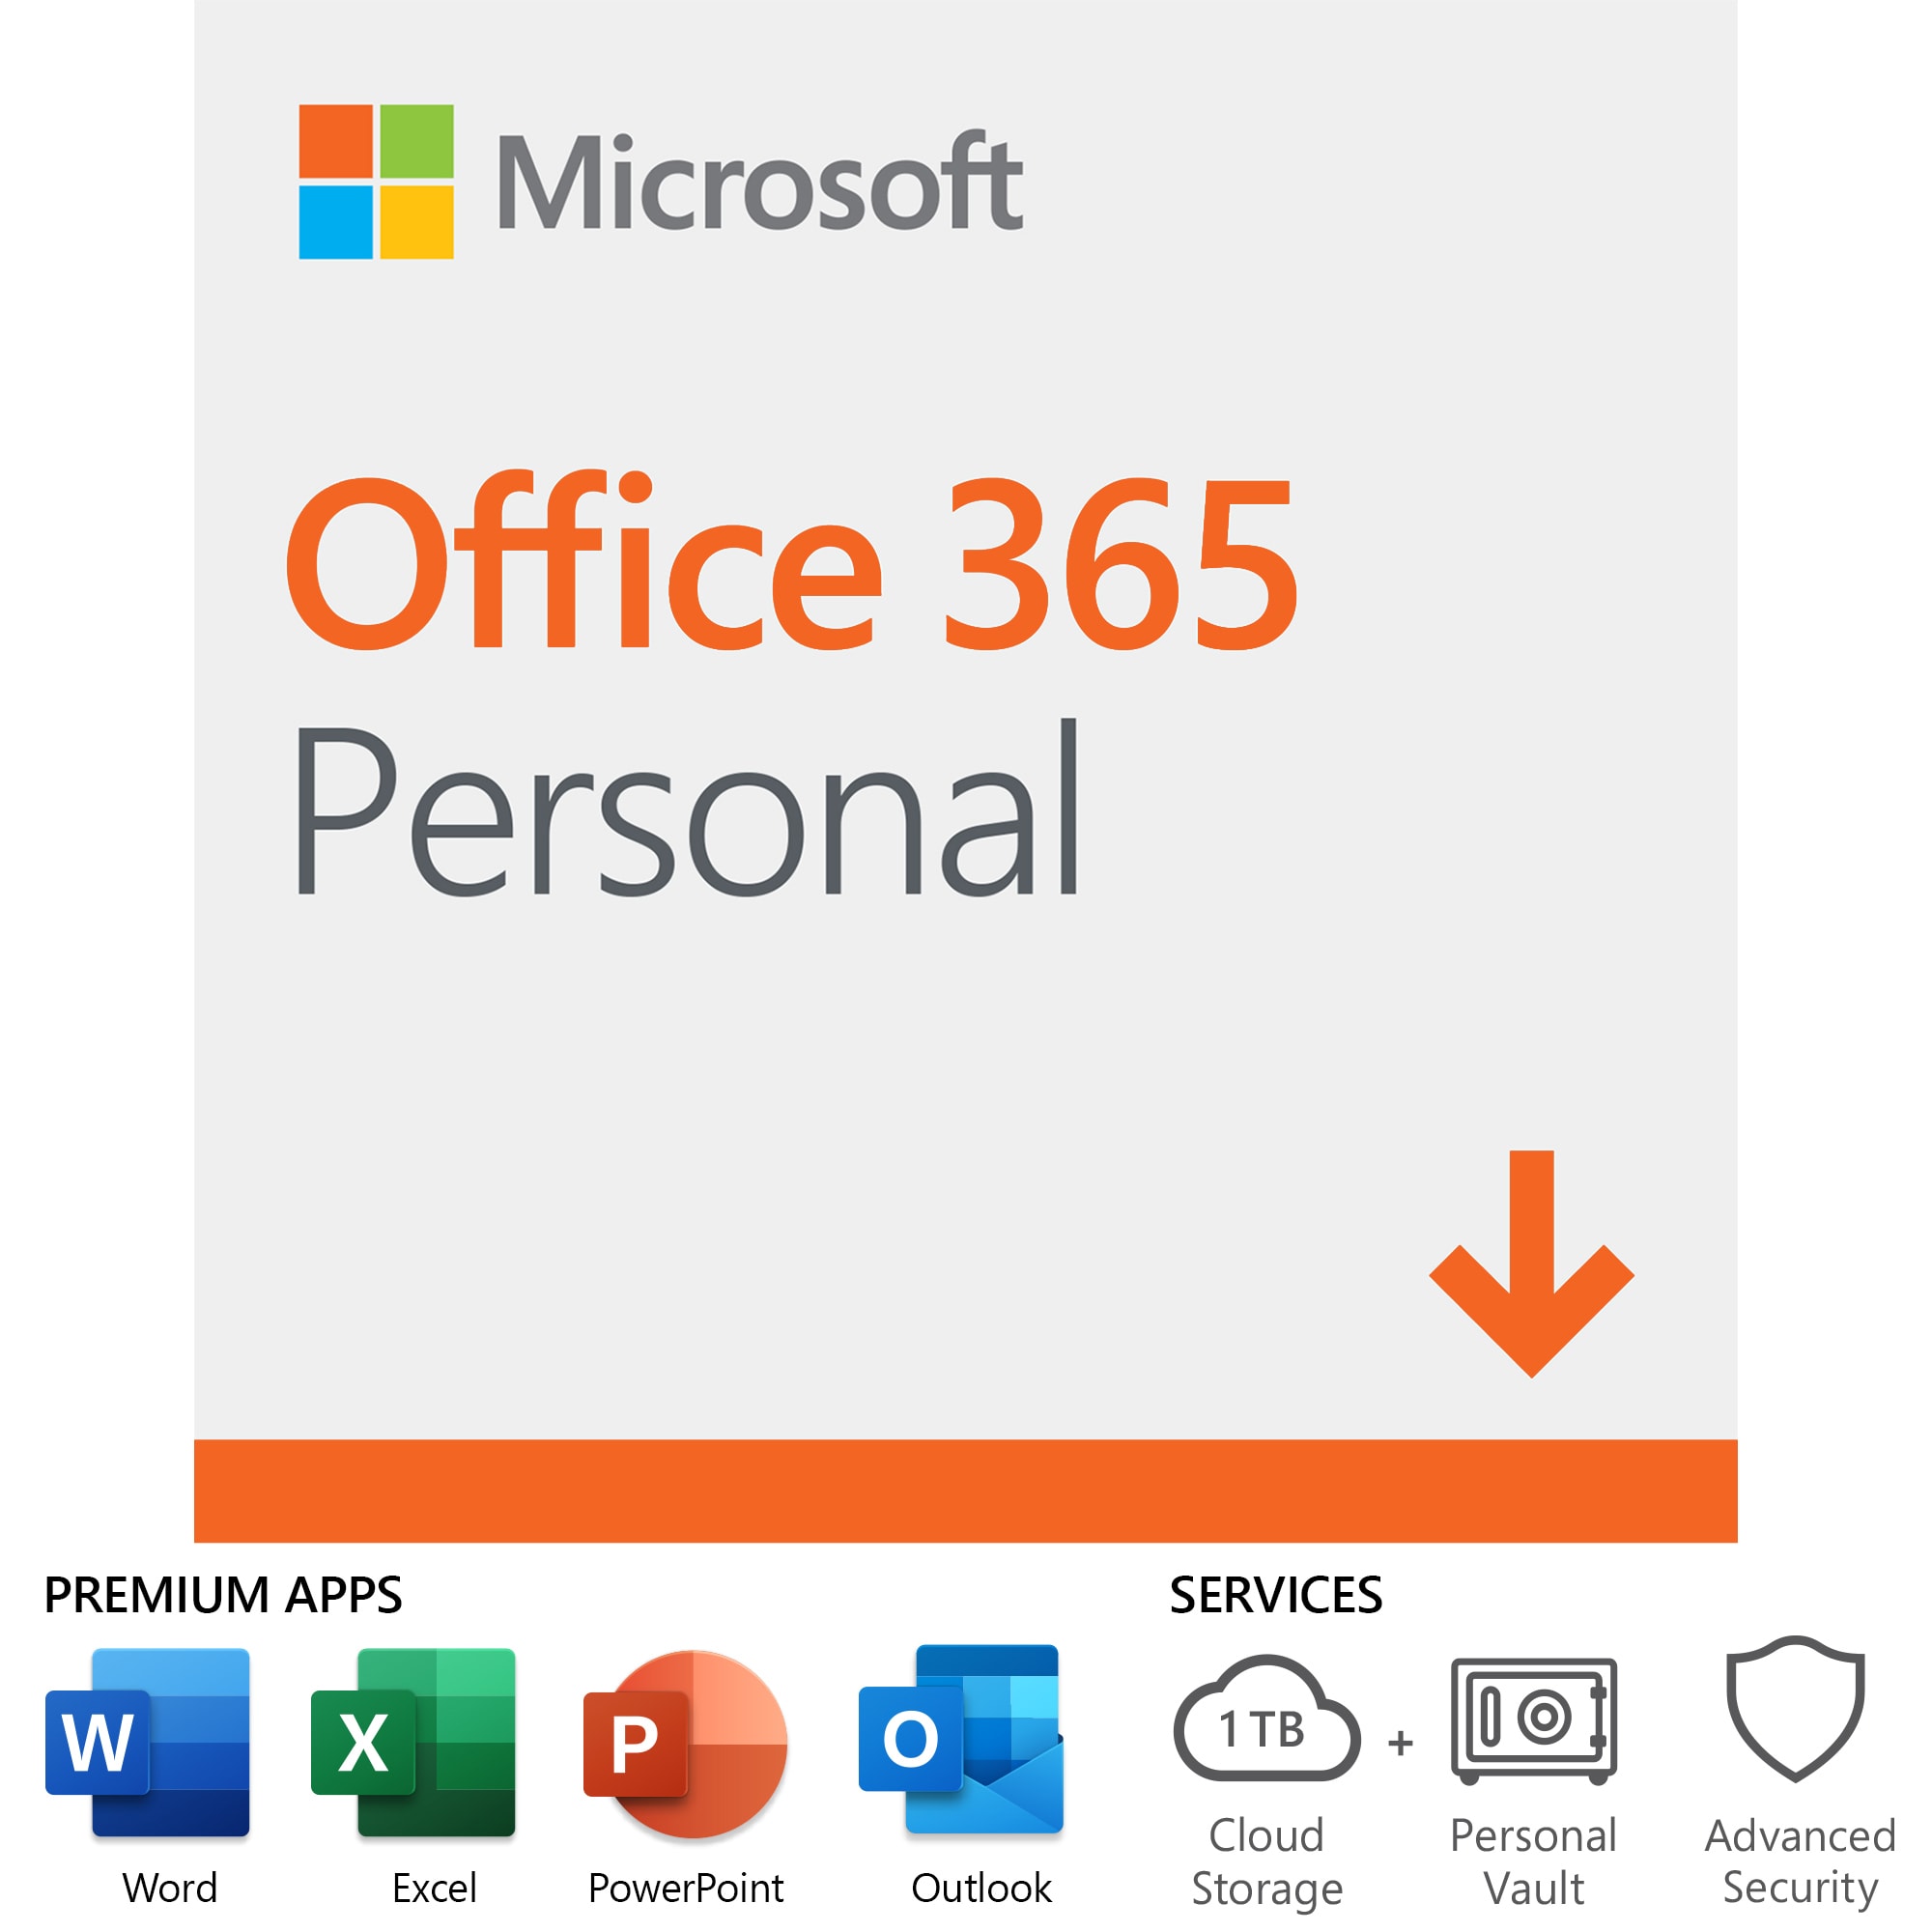Click the SERVICES heading
This screenshot has height=1932, width=1932.
tap(1276, 1594)
